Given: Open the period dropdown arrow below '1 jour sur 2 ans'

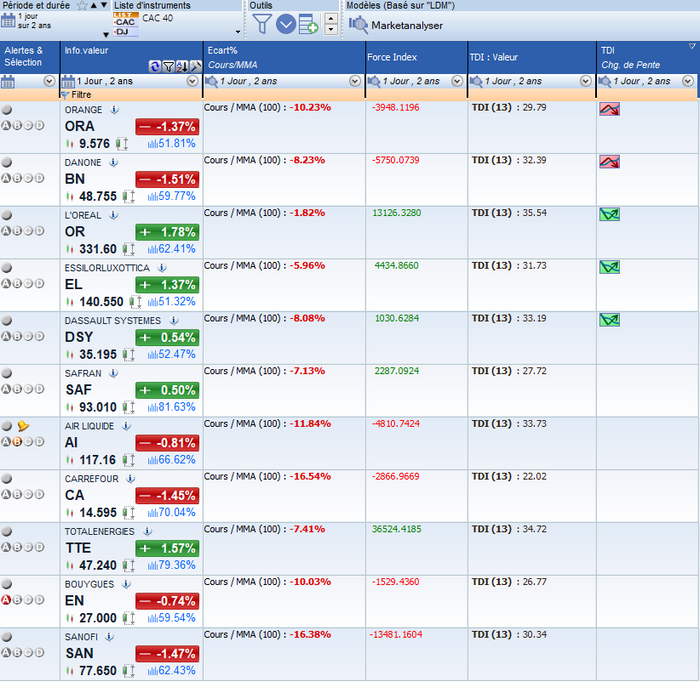Looking at the screenshot, I should pyautogui.click(x=106, y=34).
